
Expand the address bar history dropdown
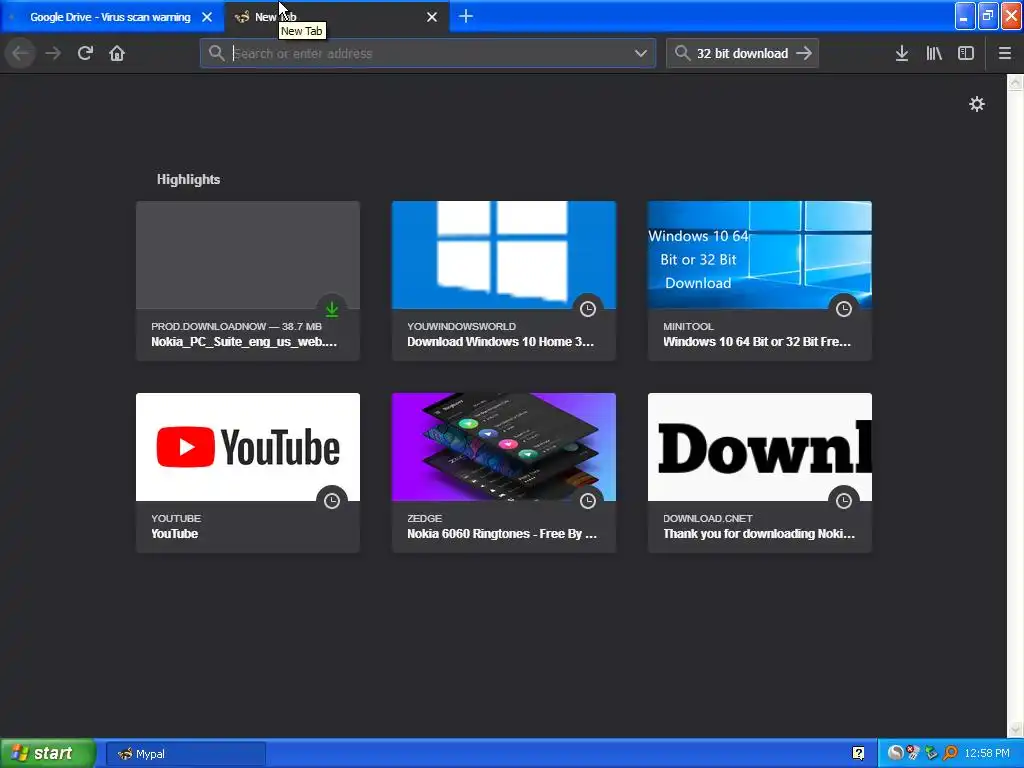pos(641,54)
